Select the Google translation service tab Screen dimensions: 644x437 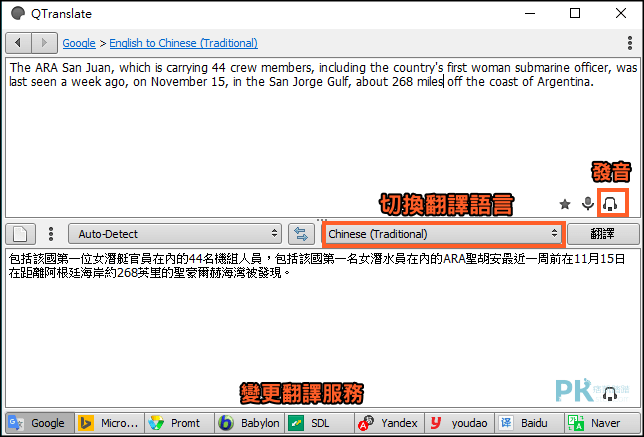tap(40, 423)
